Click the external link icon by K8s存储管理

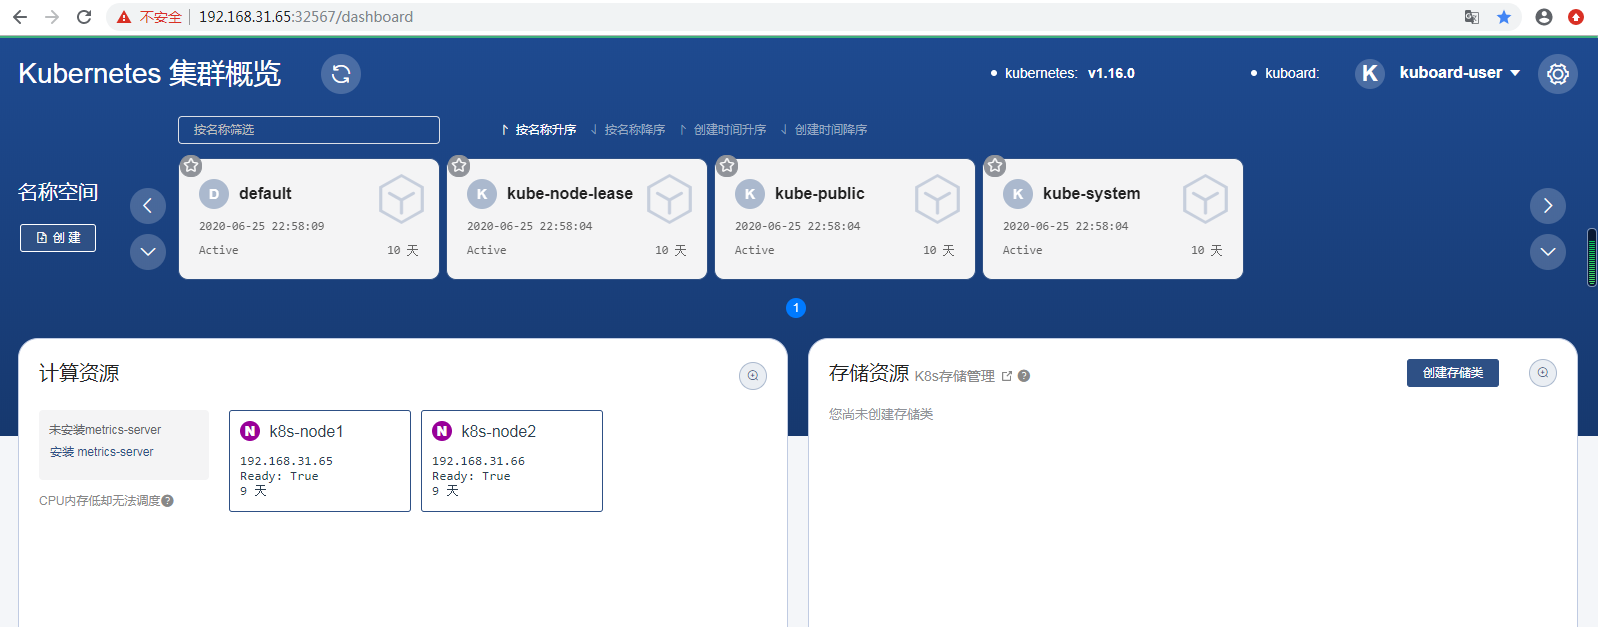(1007, 376)
